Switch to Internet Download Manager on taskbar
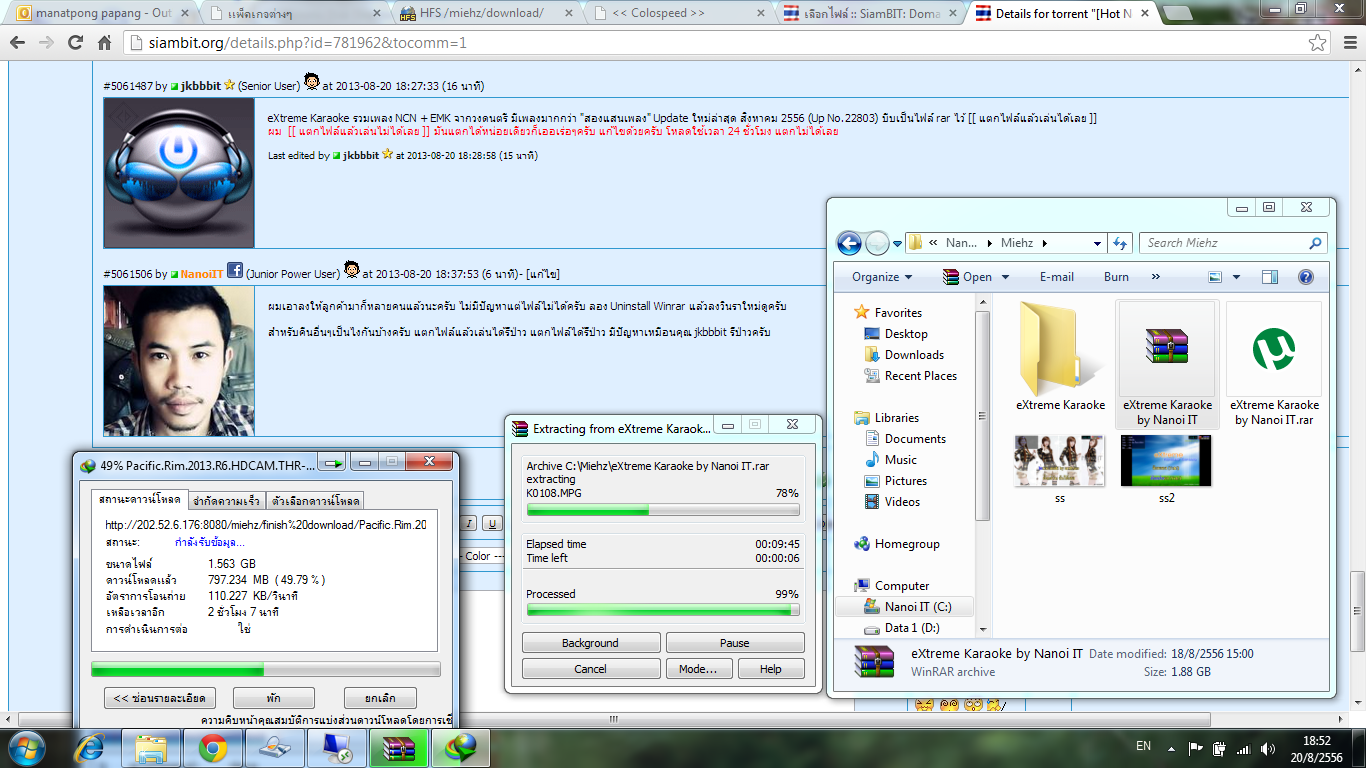The width and height of the screenshot is (1366, 768). [x=460, y=747]
